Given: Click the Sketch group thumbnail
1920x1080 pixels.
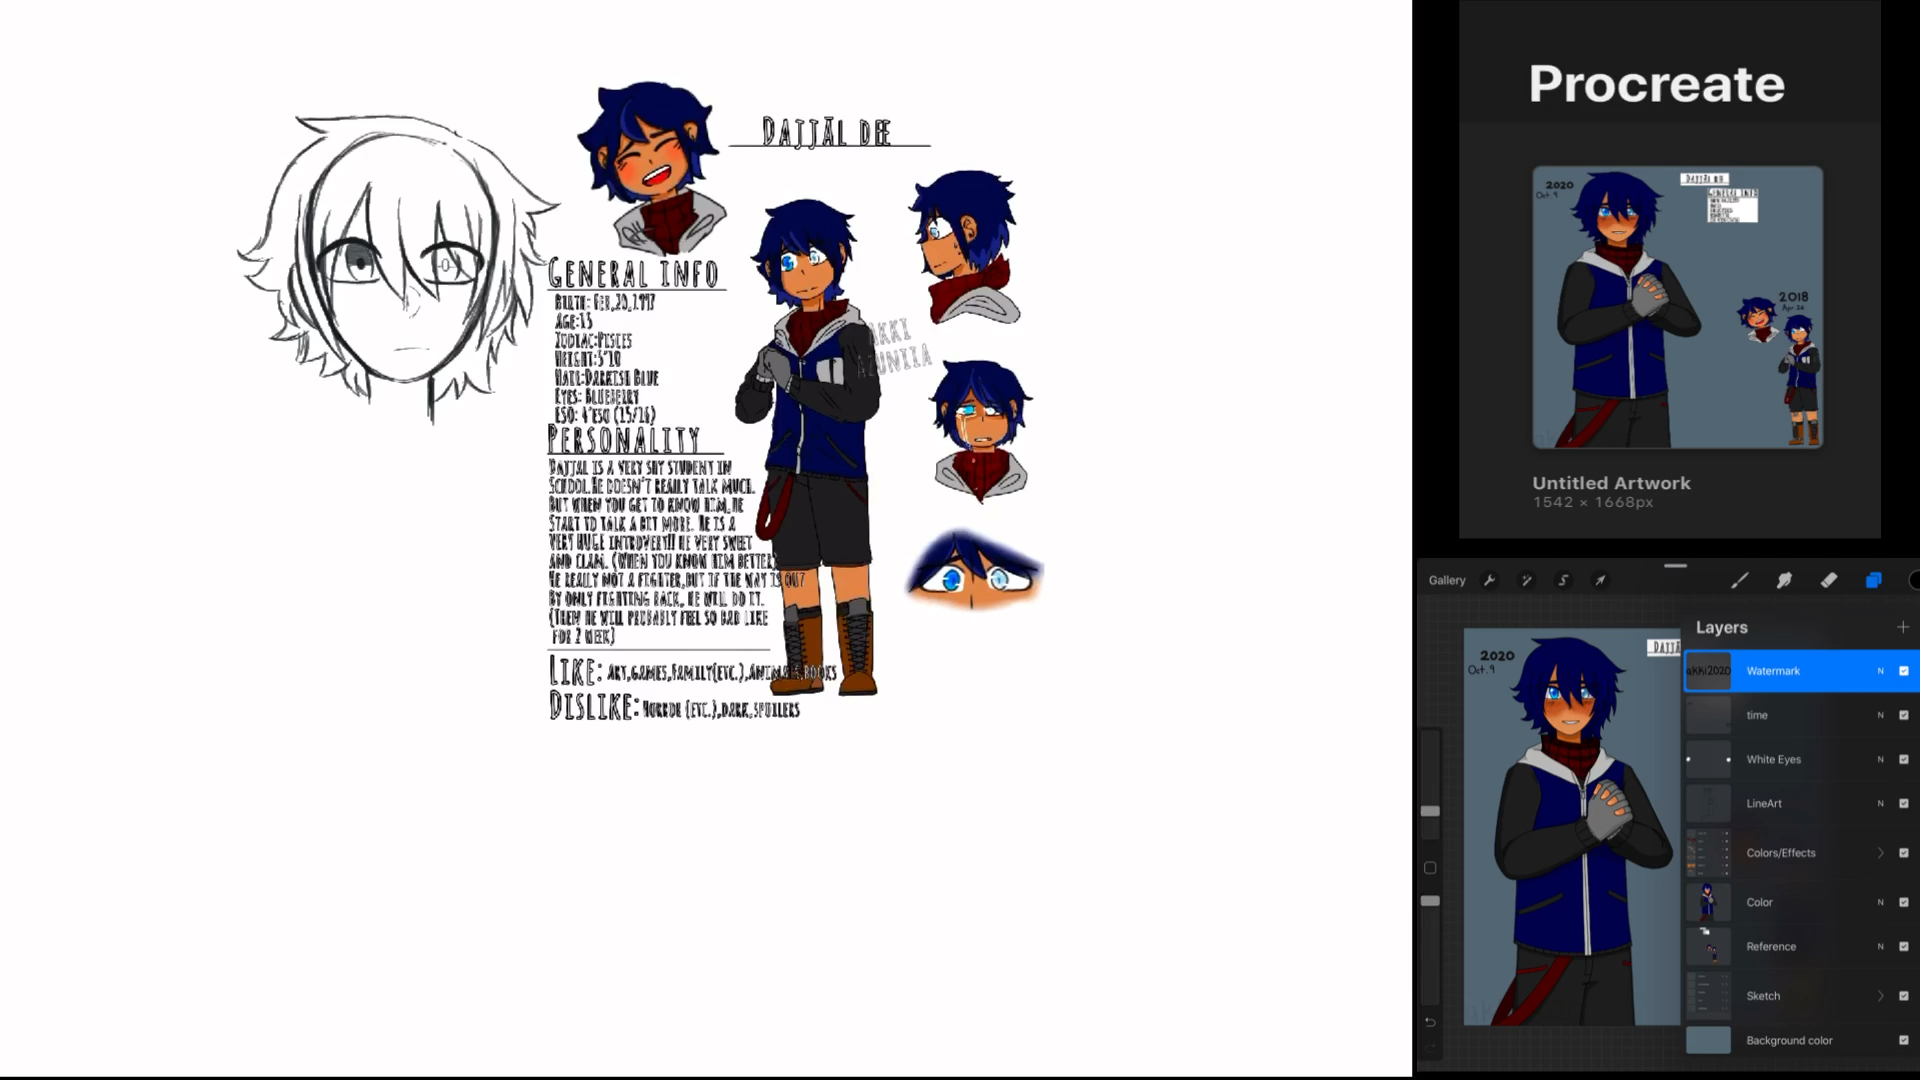Looking at the screenshot, I should pos(1708,996).
